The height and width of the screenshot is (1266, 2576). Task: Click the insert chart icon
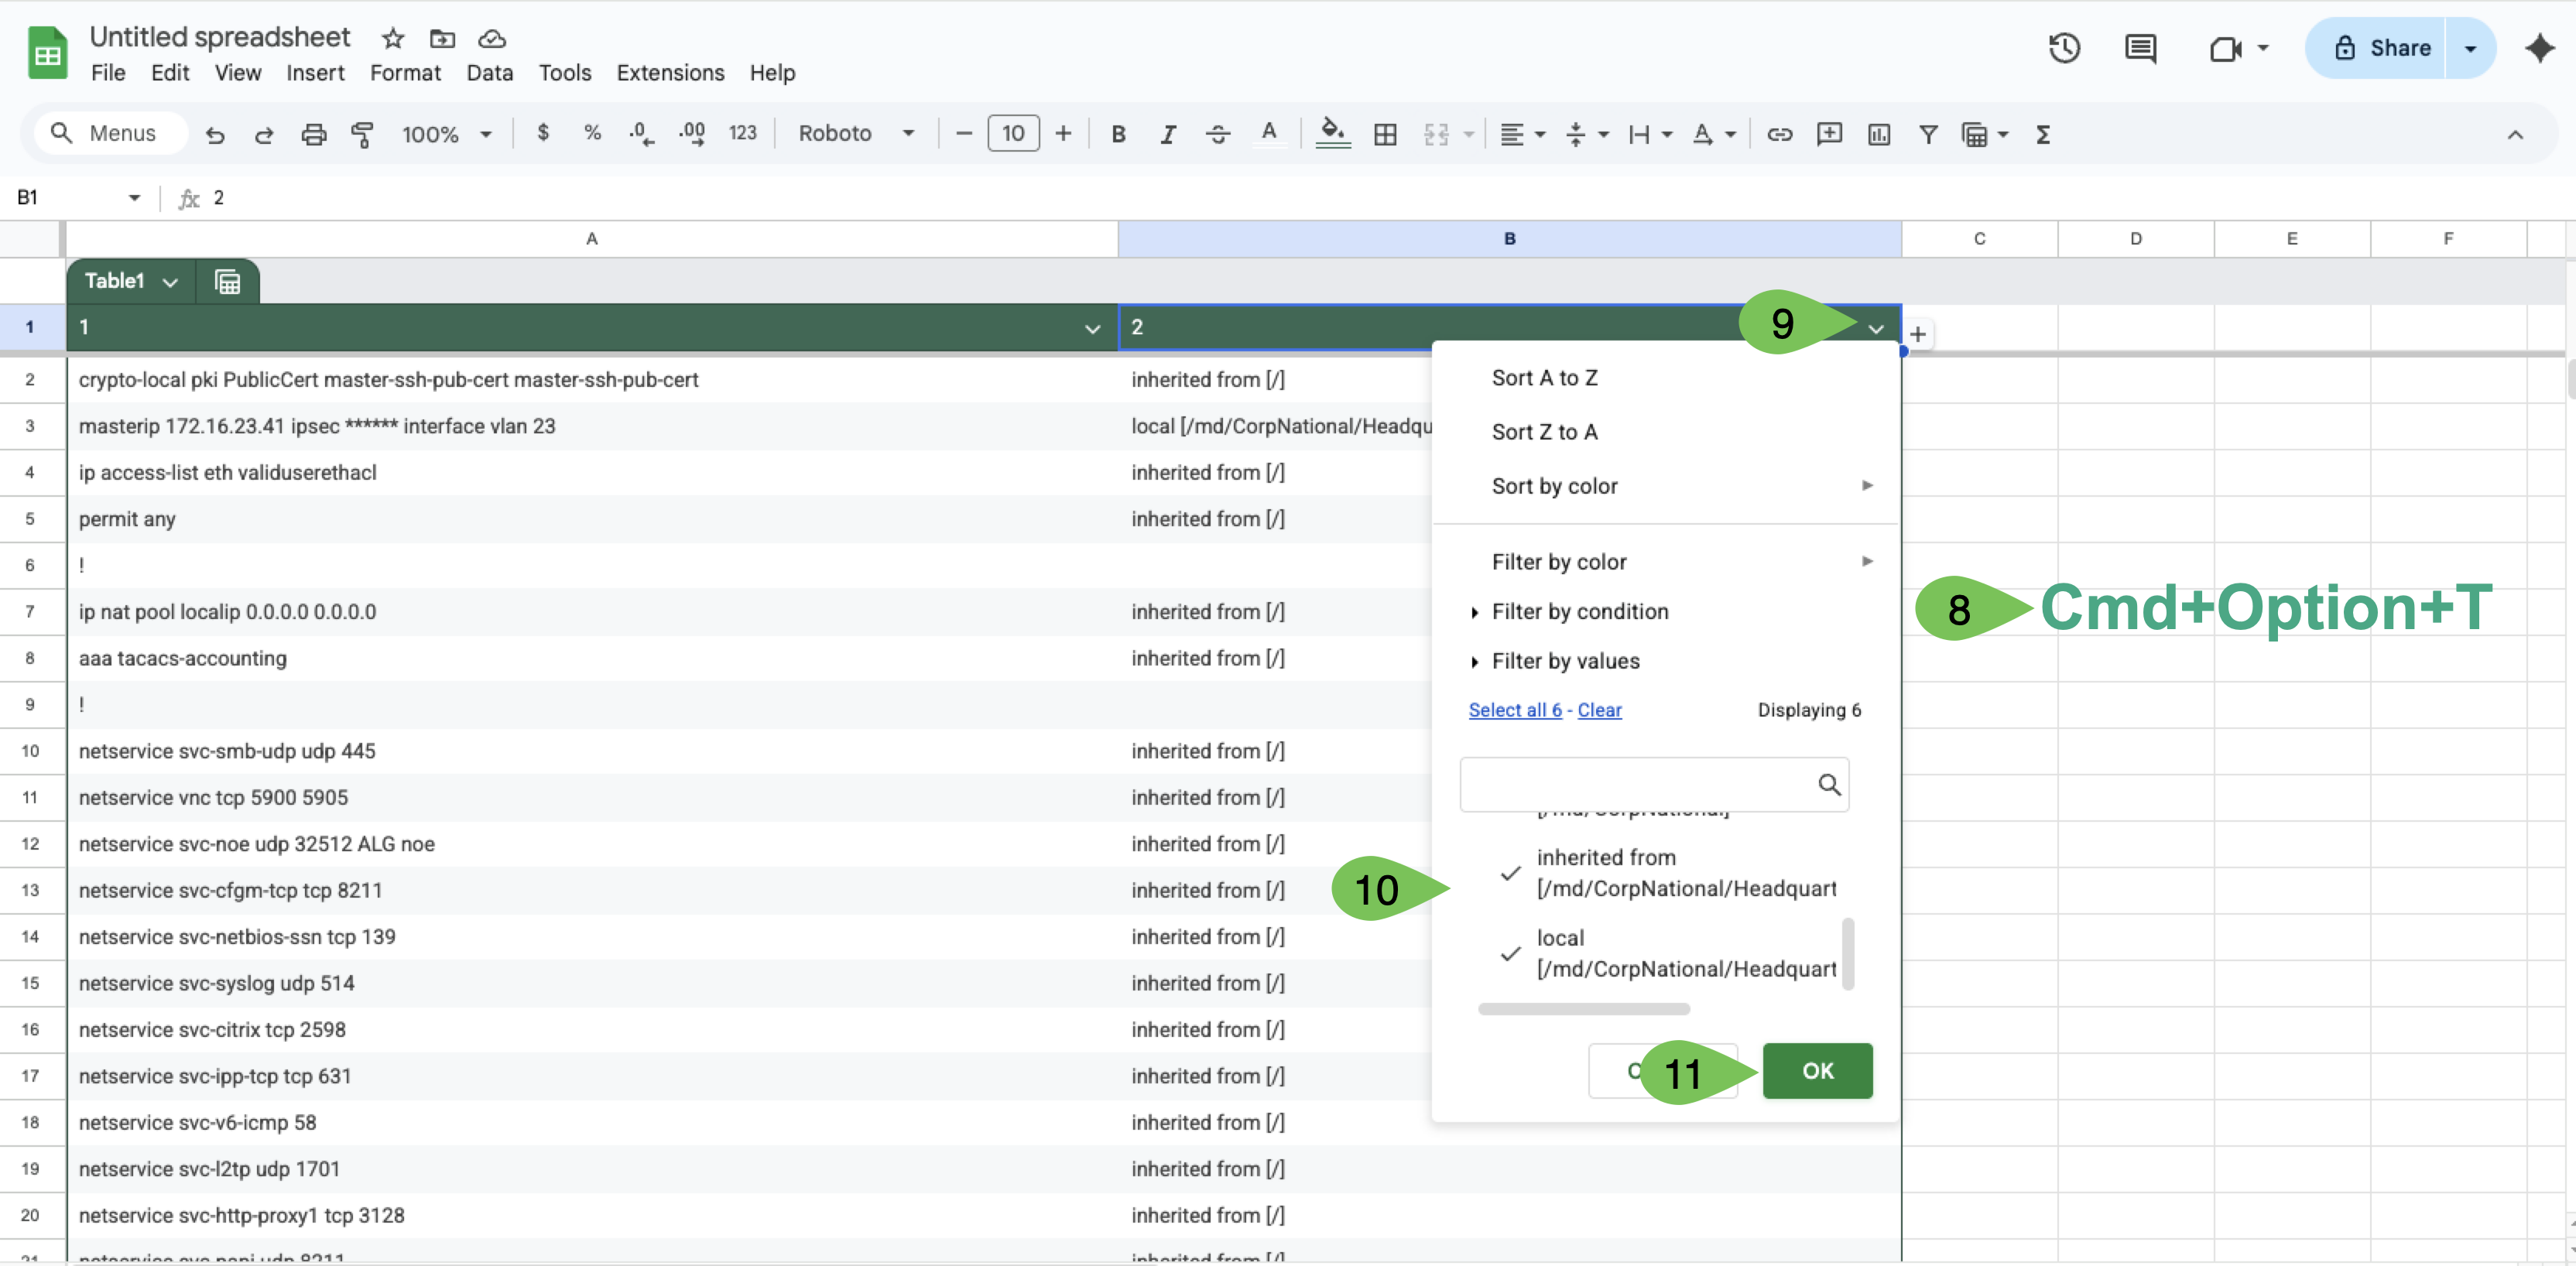[x=1879, y=134]
